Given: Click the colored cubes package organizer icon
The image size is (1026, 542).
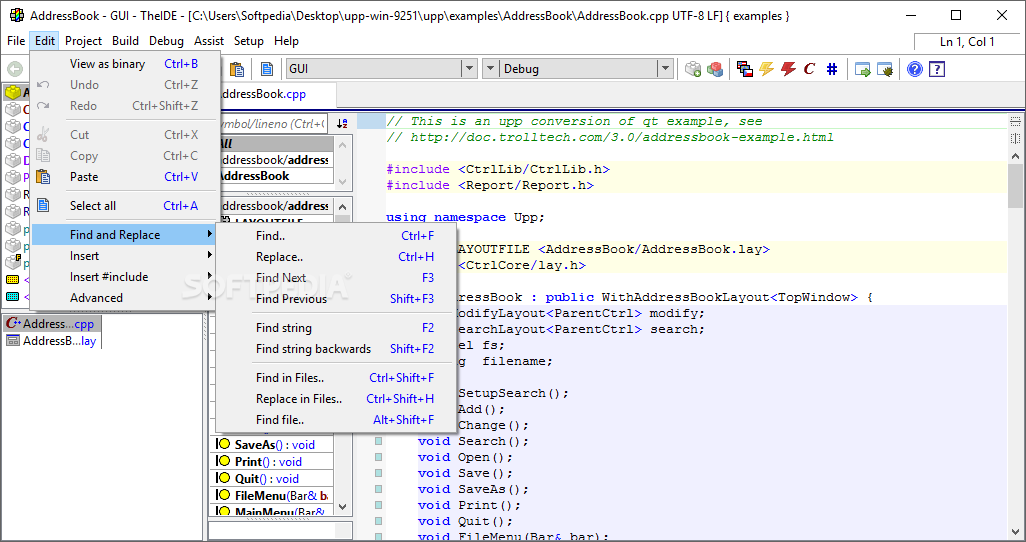Looking at the screenshot, I should click(715, 69).
